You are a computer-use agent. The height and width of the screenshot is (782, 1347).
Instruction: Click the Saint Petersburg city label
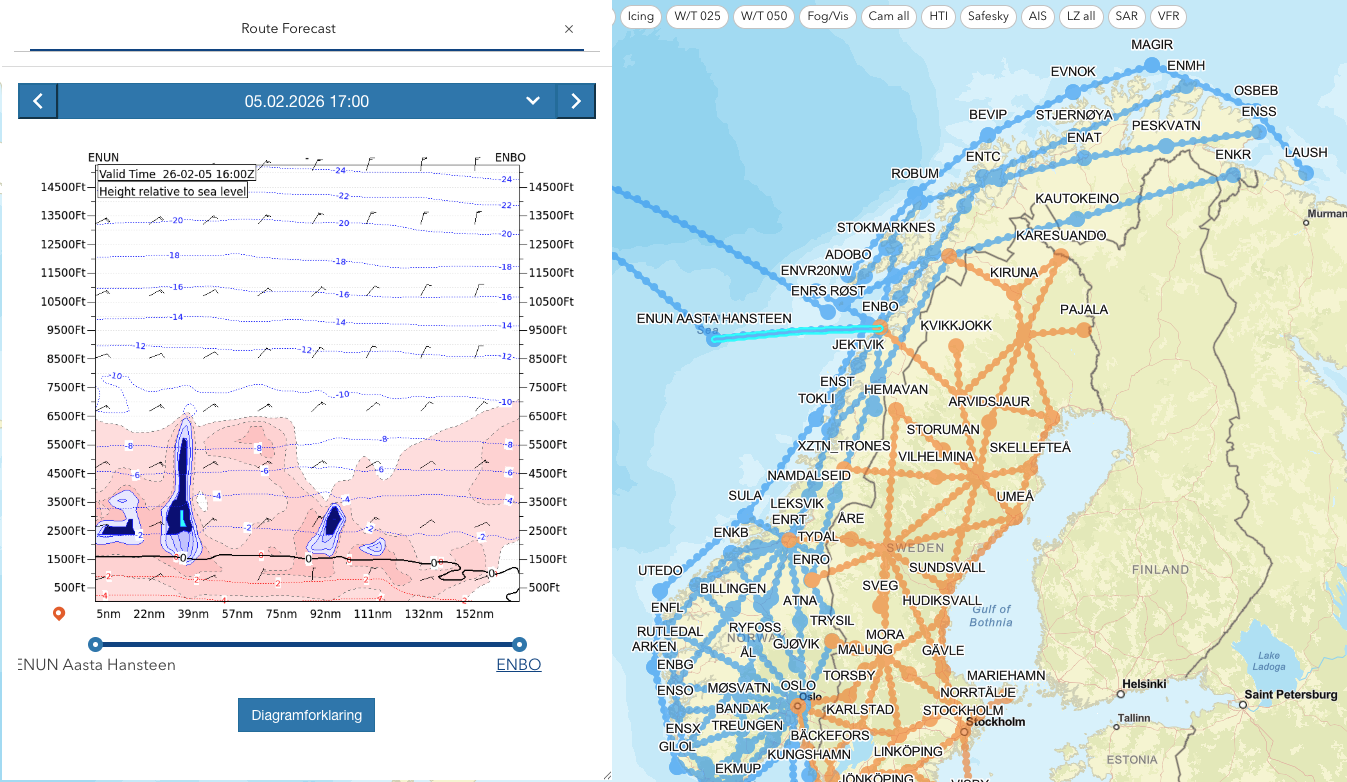click(1291, 695)
